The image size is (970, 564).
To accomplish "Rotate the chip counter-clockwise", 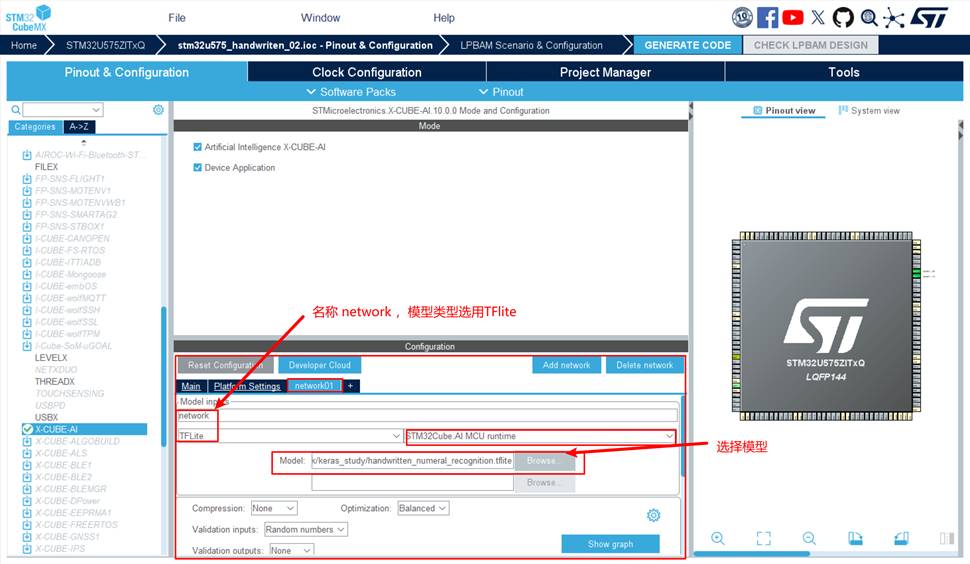I will click(901, 538).
